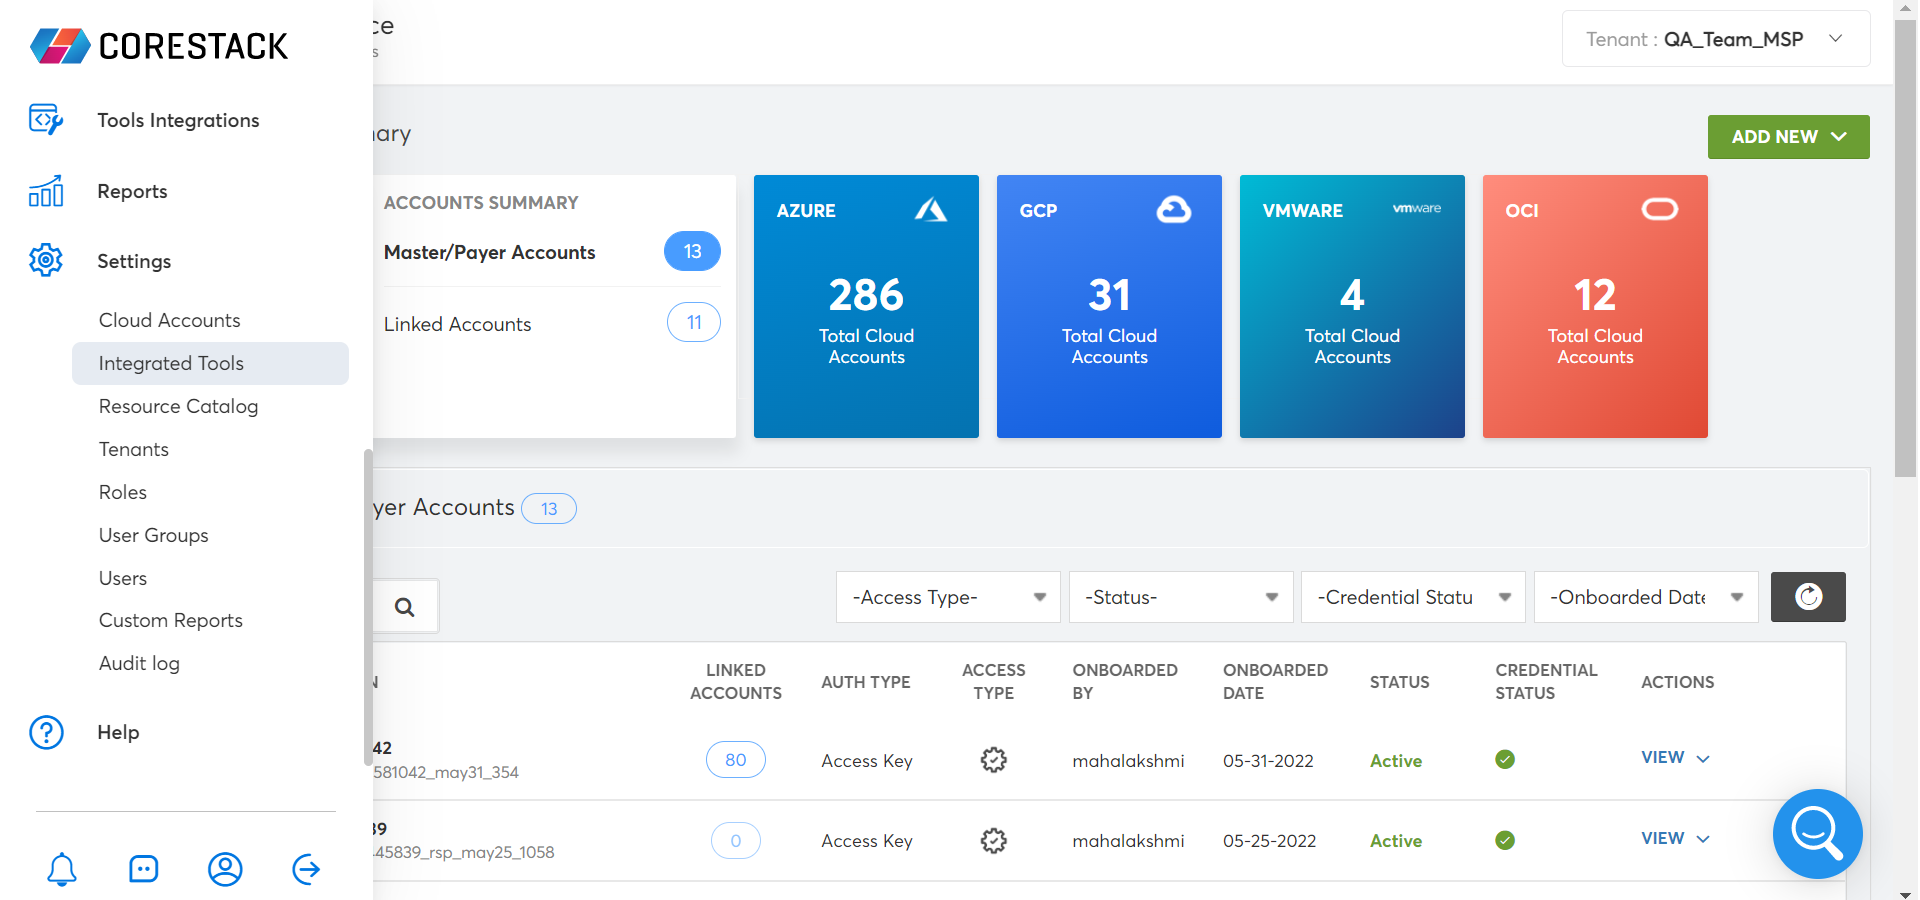Click mahalakshmi in the 05-31-2022 row

pyautogui.click(x=1128, y=761)
